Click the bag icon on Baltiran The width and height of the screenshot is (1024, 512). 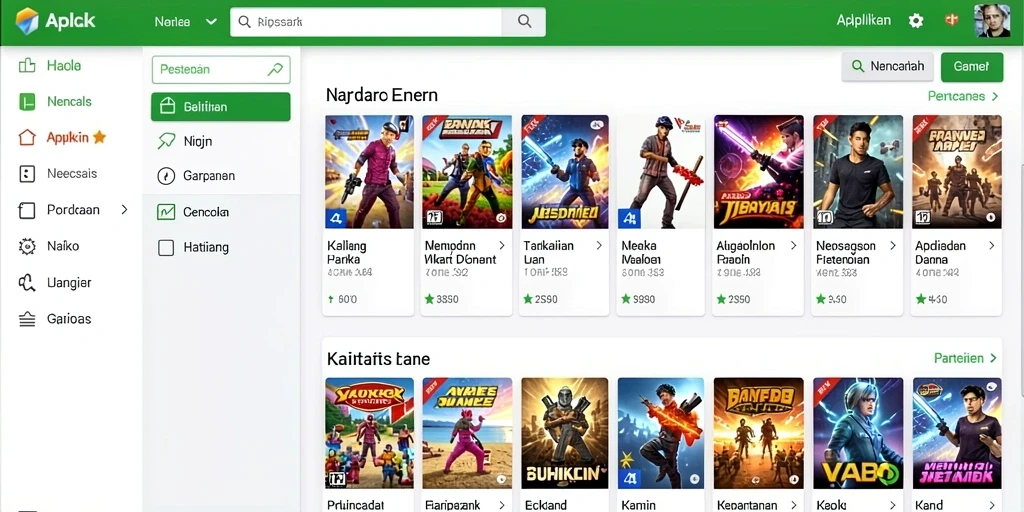(167, 106)
